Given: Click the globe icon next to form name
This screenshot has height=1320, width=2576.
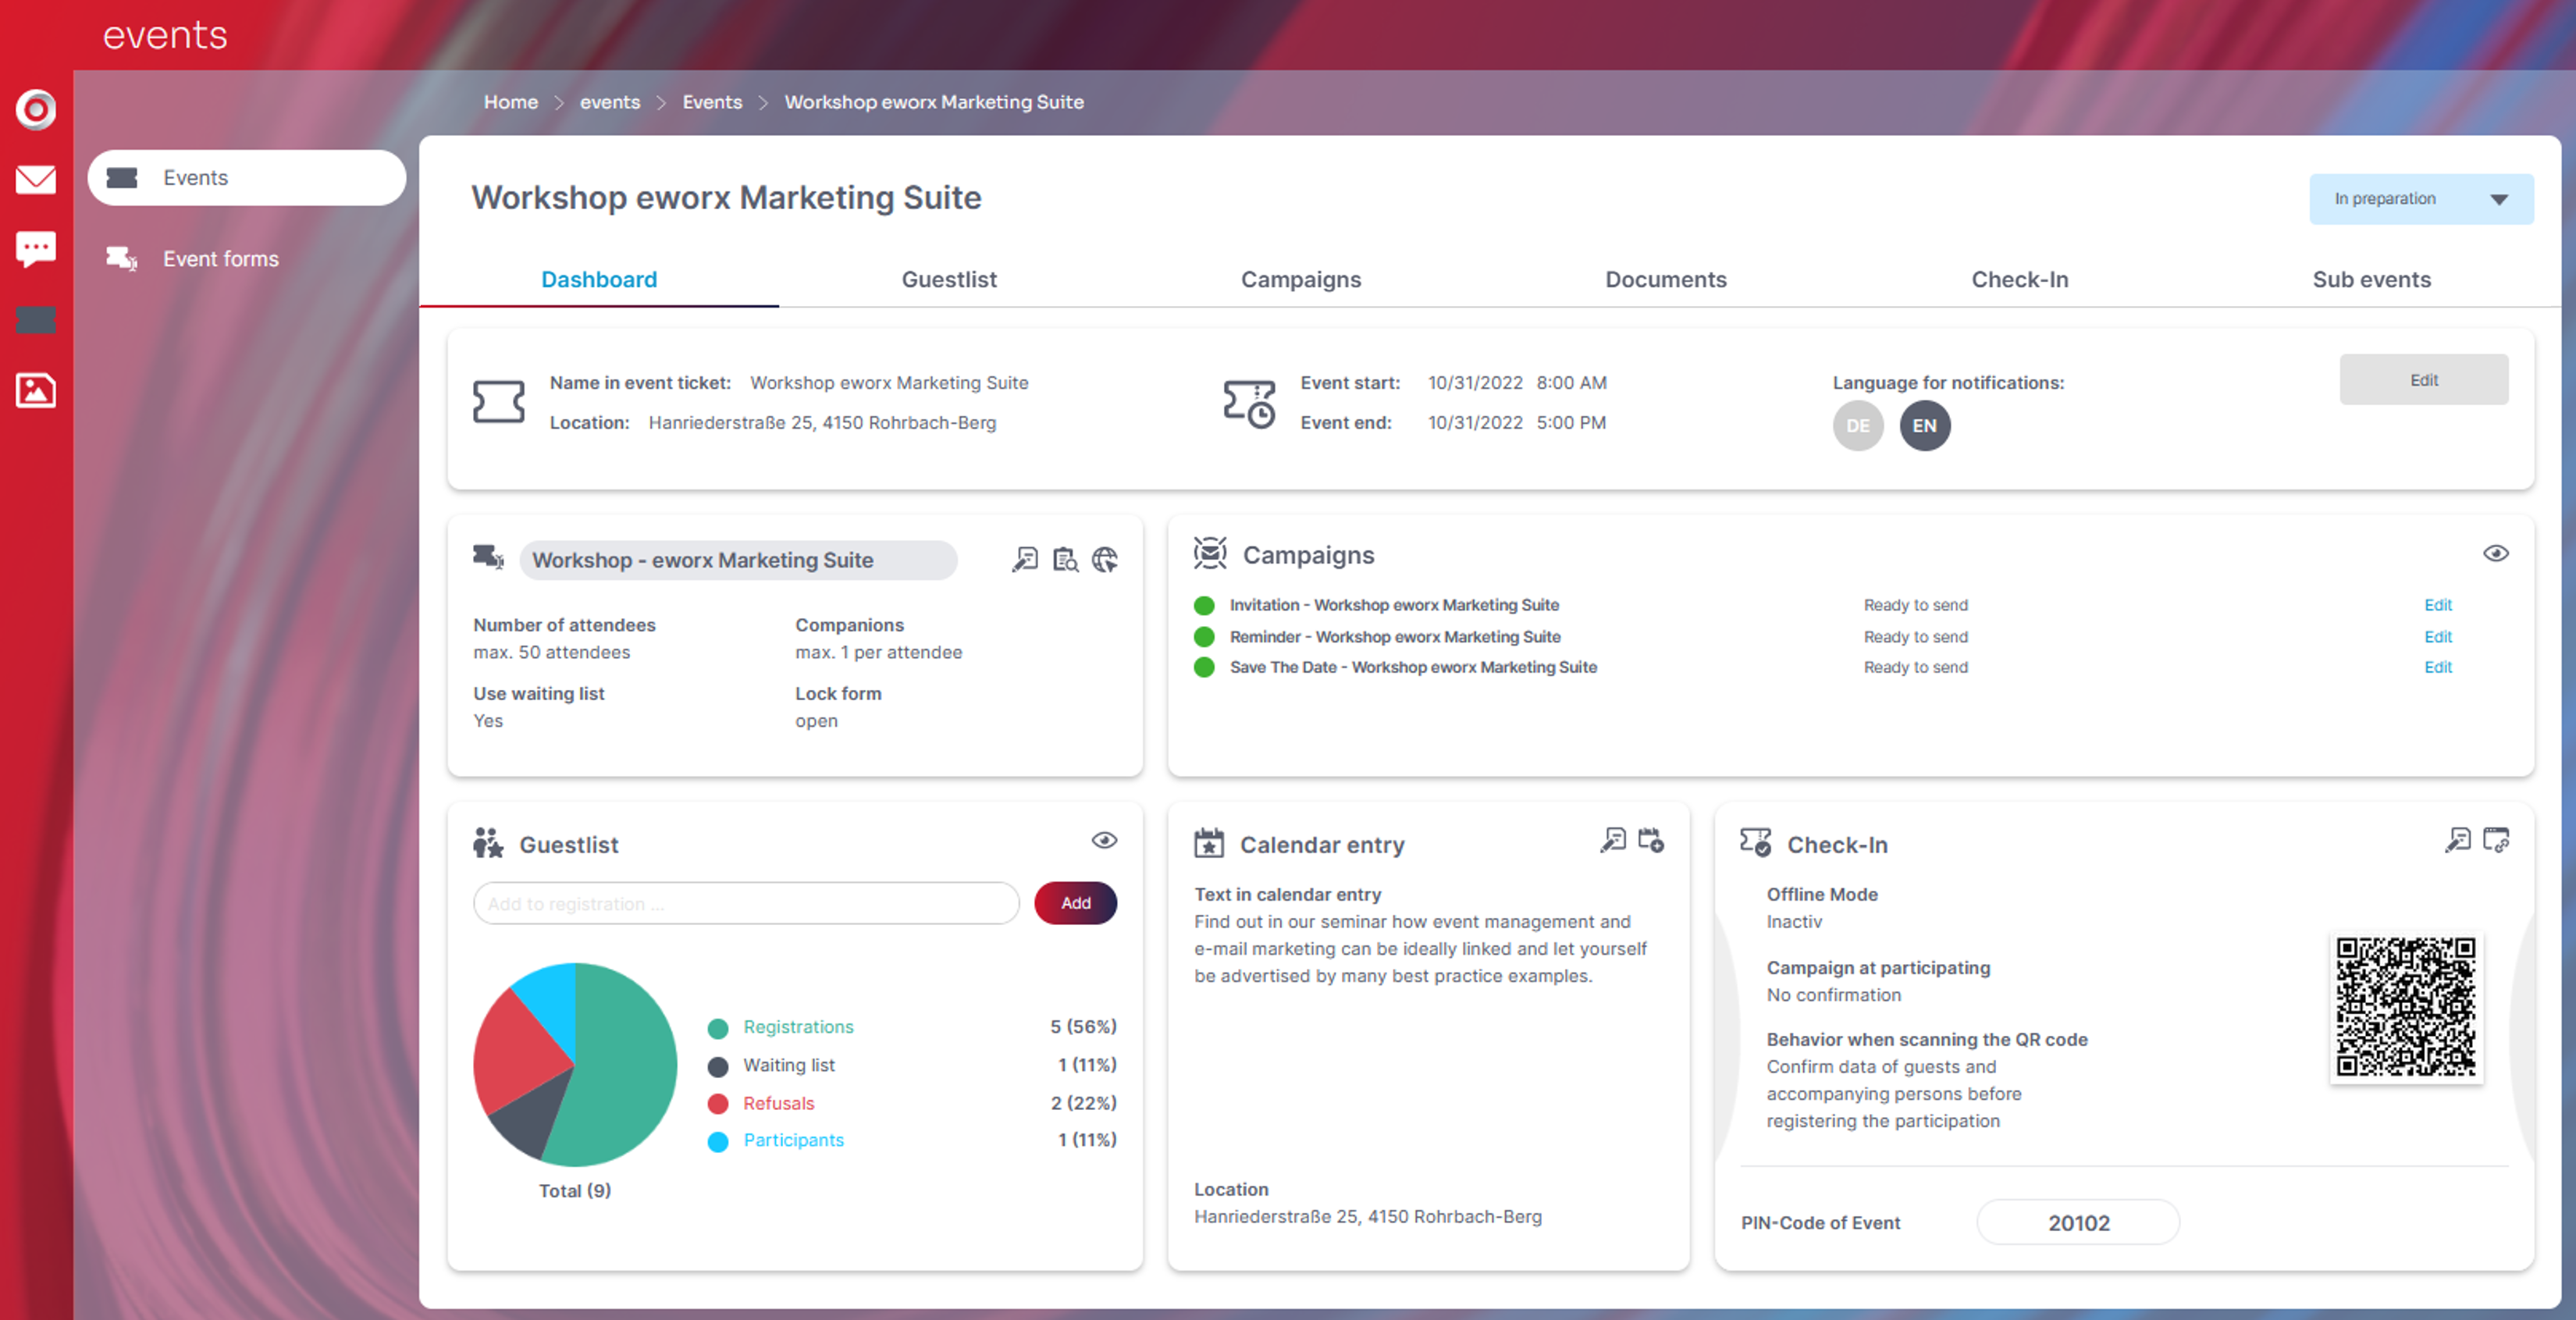Looking at the screenshot, I should click(x=1105, y=559).
